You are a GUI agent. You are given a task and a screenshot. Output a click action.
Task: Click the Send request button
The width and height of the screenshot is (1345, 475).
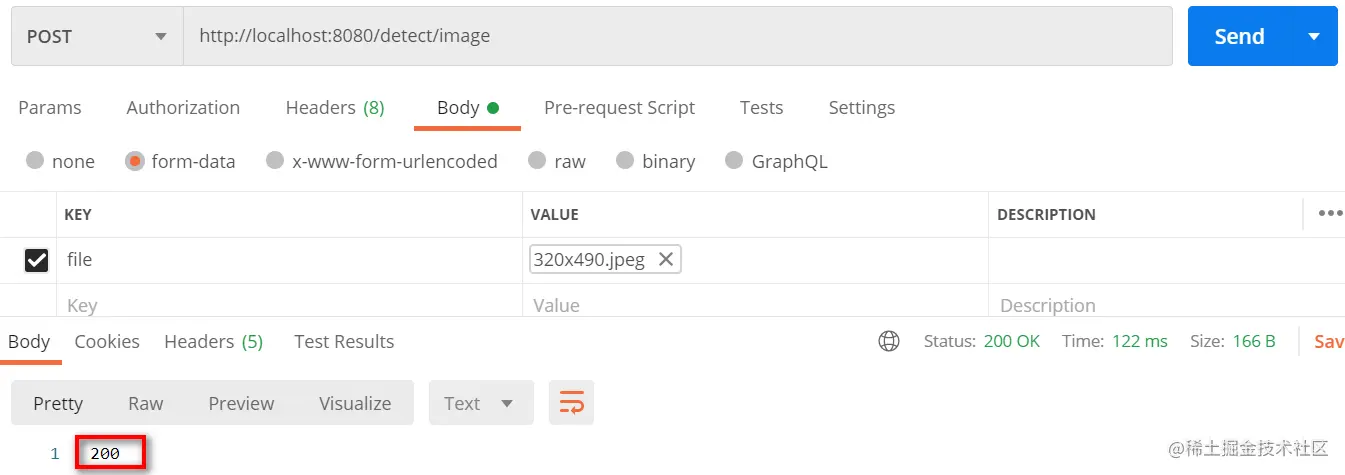tap(1239, 37)
